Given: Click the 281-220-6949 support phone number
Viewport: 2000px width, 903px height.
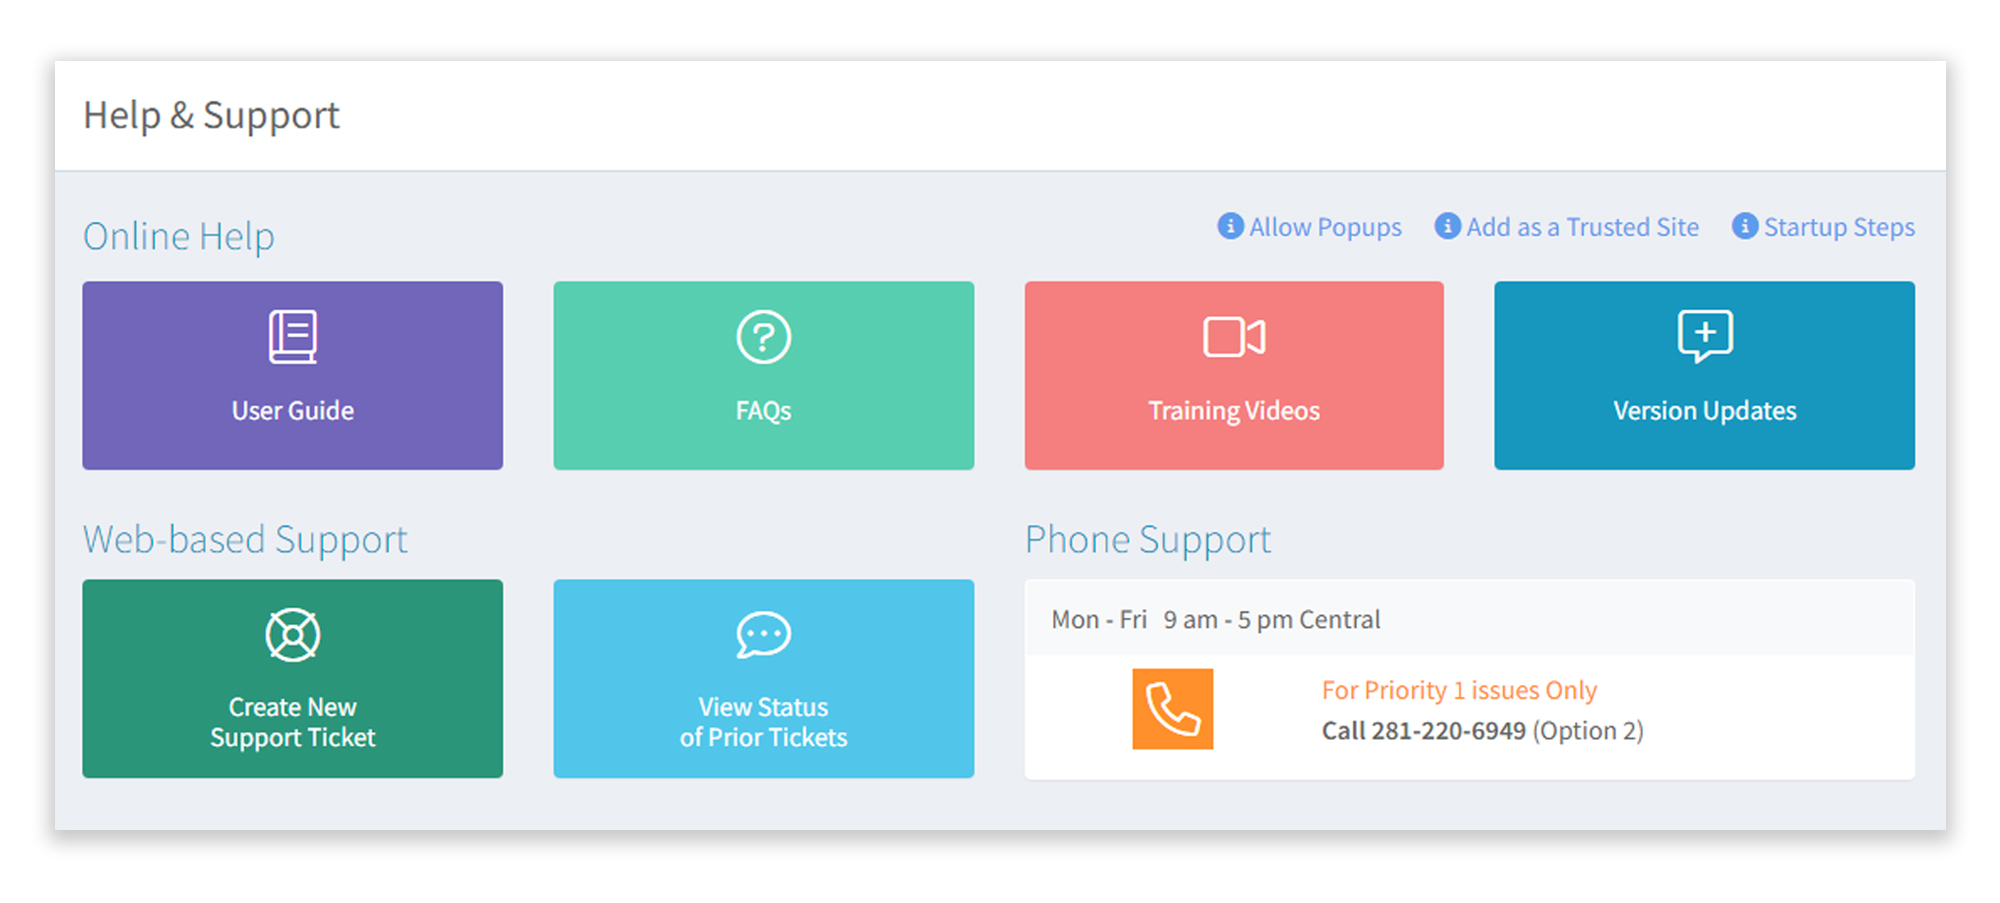Looking at the screenshot, I should (1447, 731).
